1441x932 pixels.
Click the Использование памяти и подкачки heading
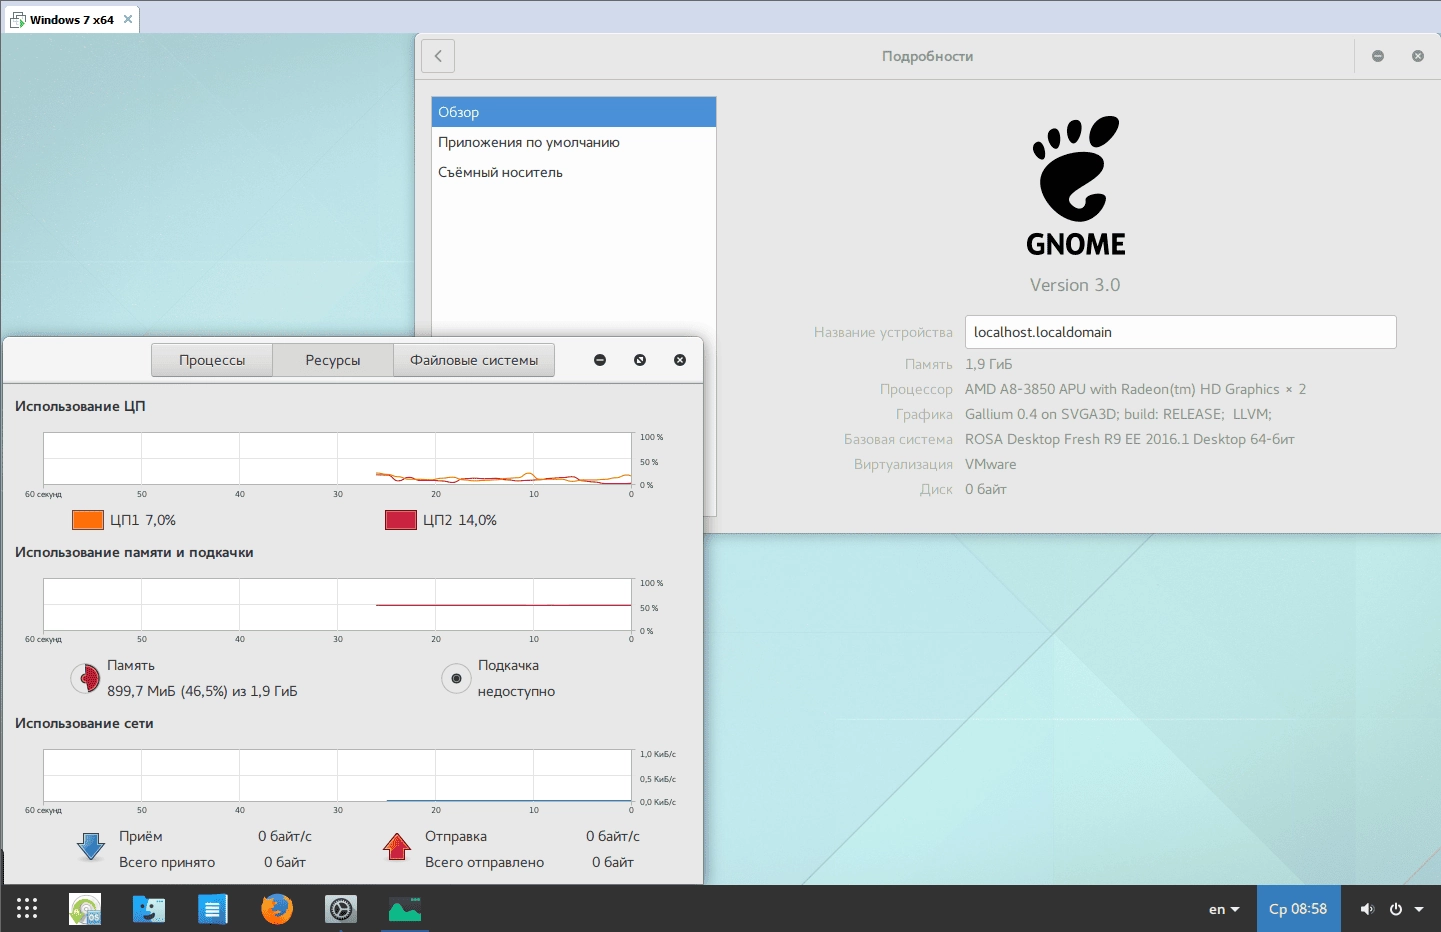(x=134, y=552)
